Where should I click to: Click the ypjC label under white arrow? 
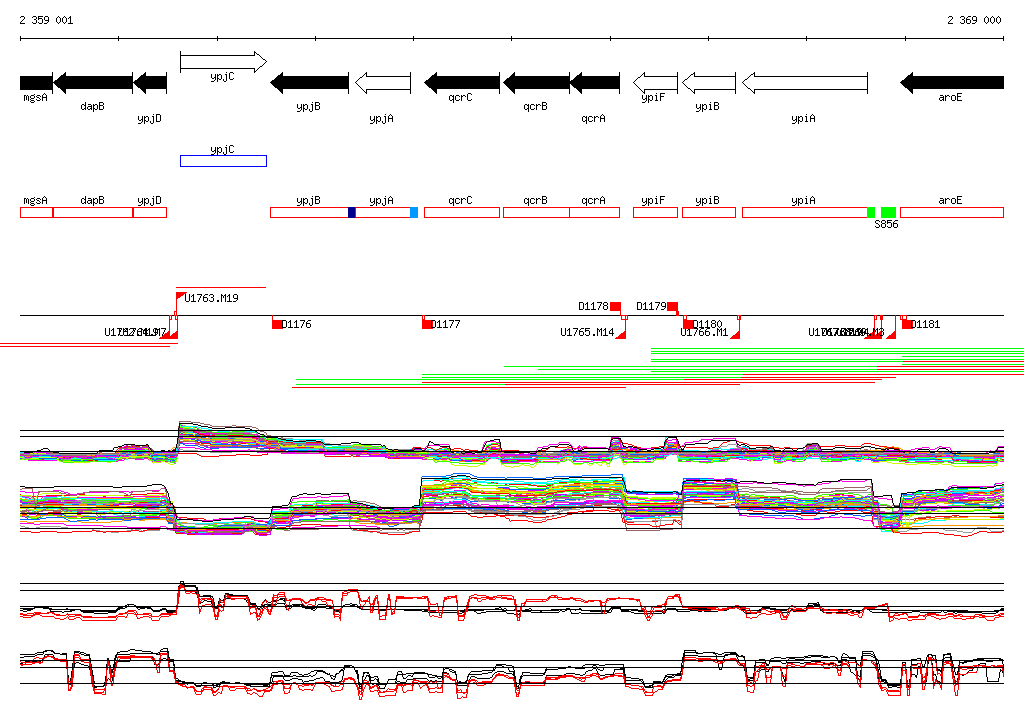[223, 76]
